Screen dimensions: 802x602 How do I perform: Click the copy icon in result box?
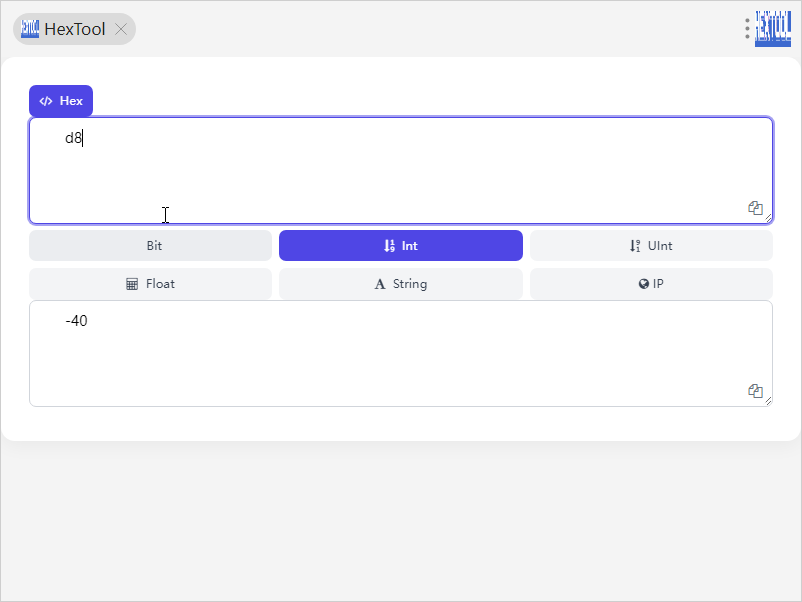click(756, 391)
